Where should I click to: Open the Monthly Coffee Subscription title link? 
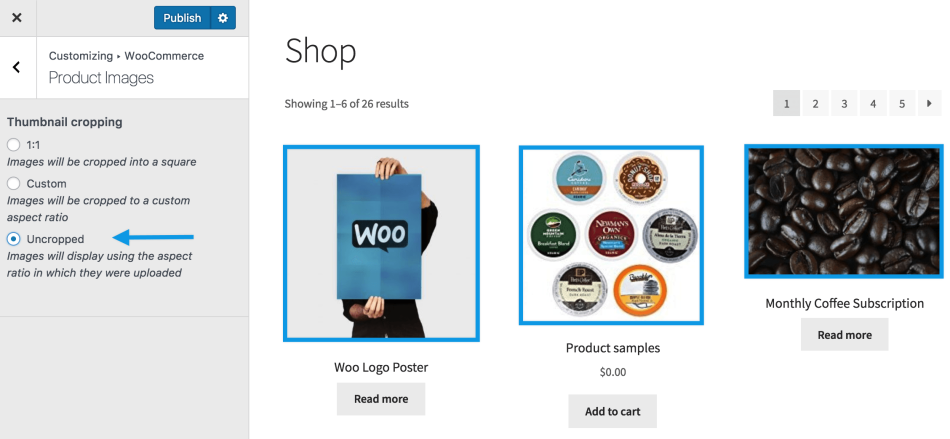coord(845,303)
